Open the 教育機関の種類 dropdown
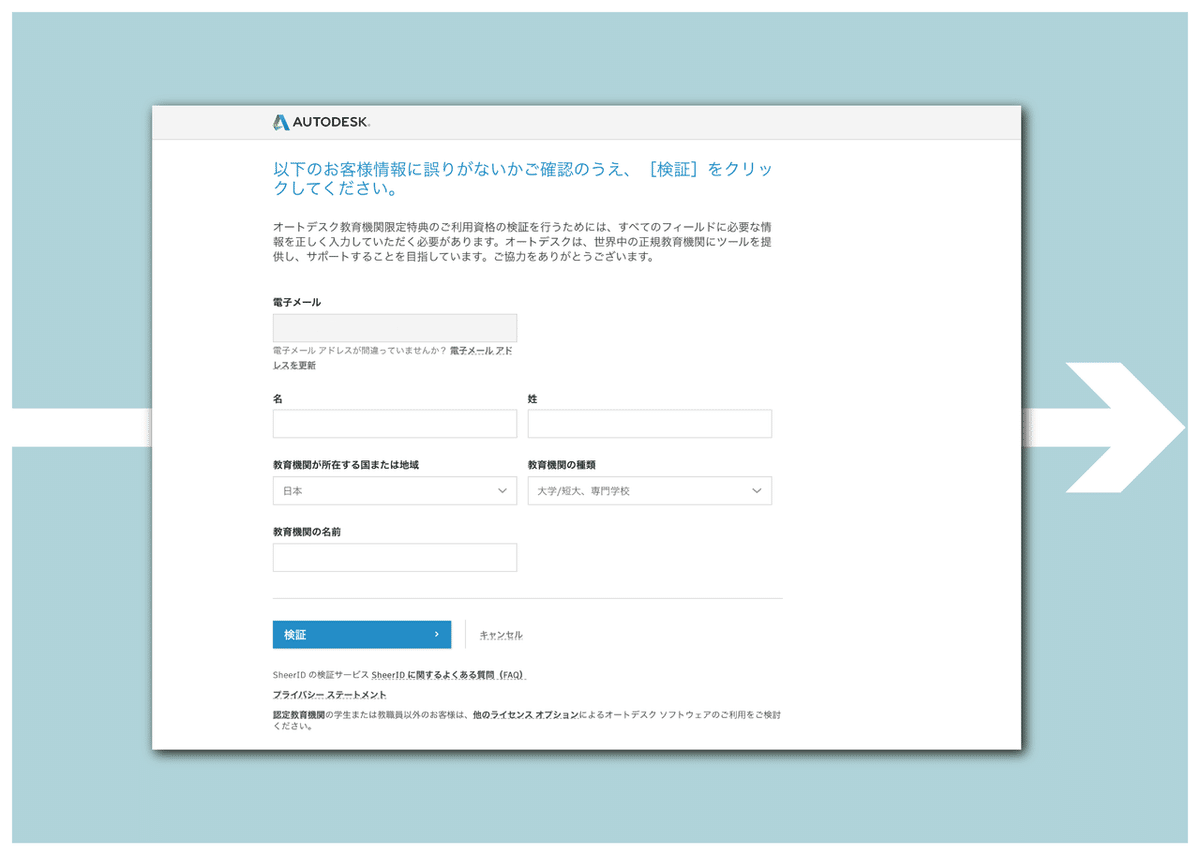The height and width of the screenshot is (855, 1200). (650, 491)
